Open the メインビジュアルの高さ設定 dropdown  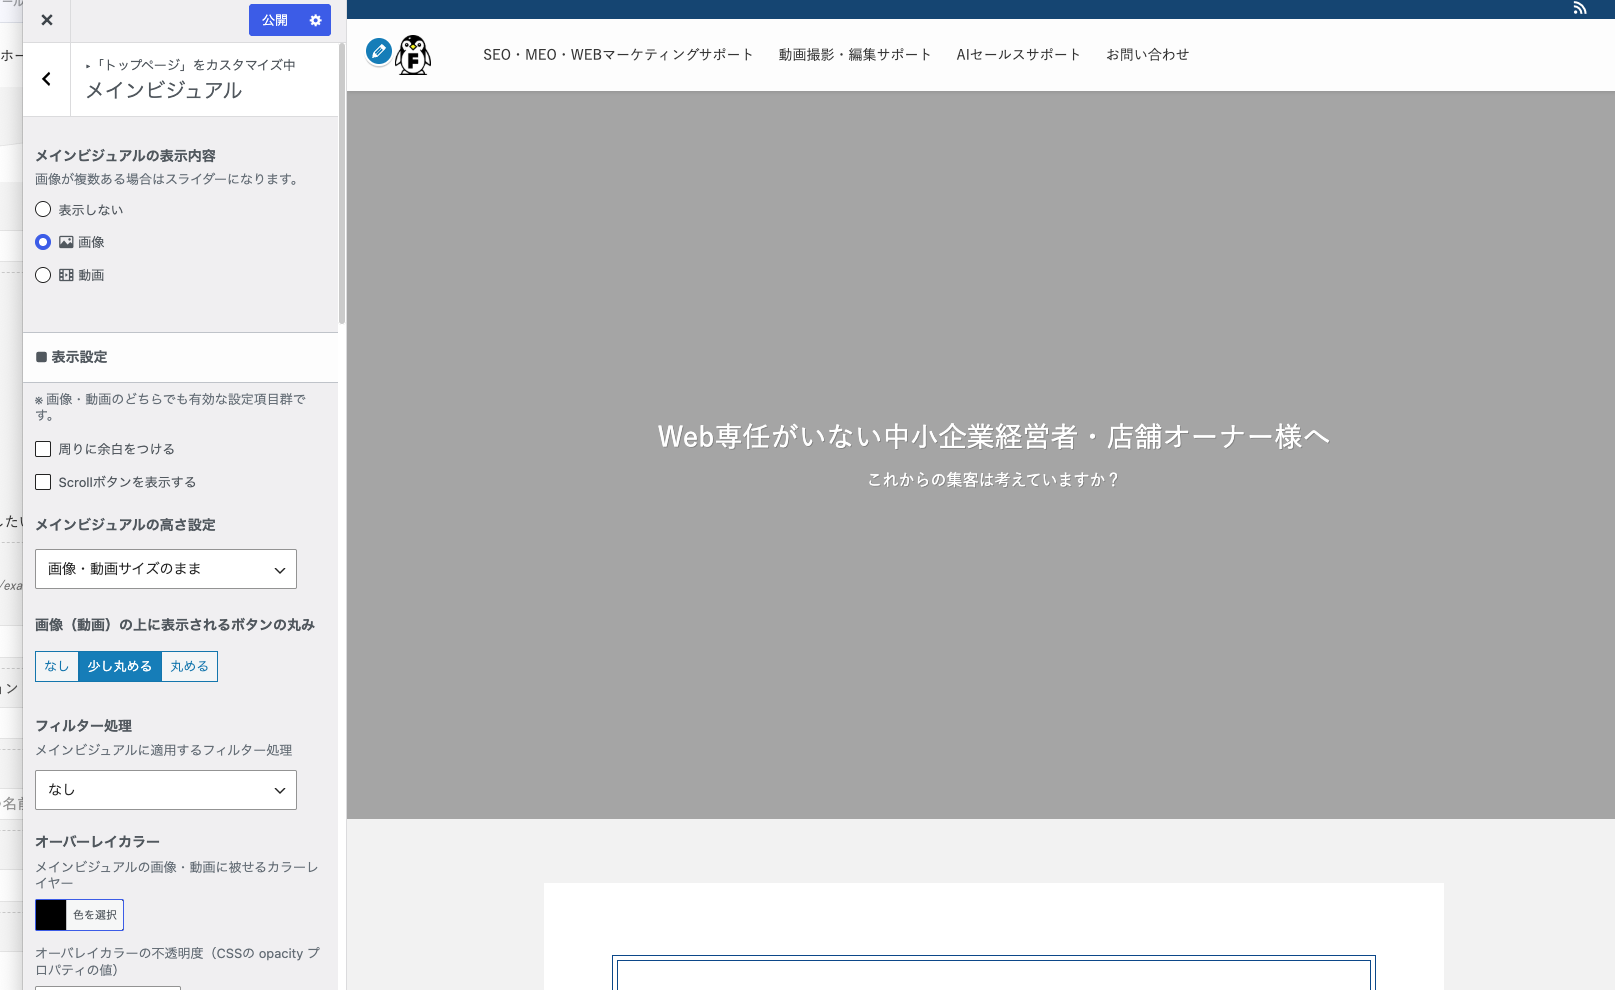tap(166, 569)
